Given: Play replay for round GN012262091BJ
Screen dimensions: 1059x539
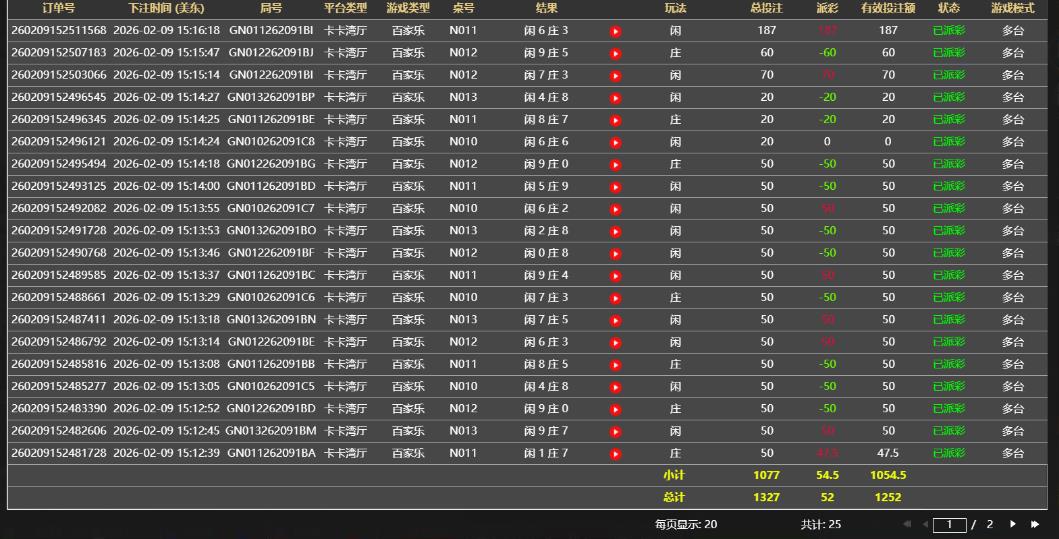Looking at the screenshot, I should [x=616, y=53].
